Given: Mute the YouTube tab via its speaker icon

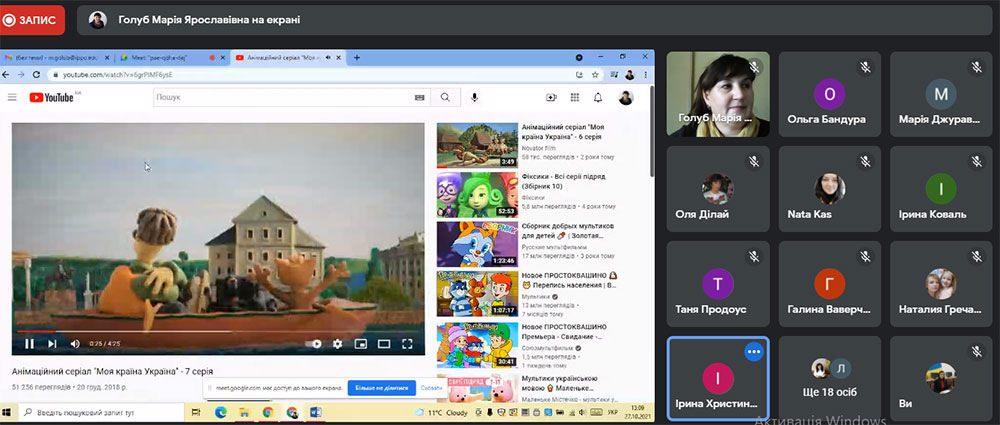Looking at the screenshot, I should (x=327, y=57).
